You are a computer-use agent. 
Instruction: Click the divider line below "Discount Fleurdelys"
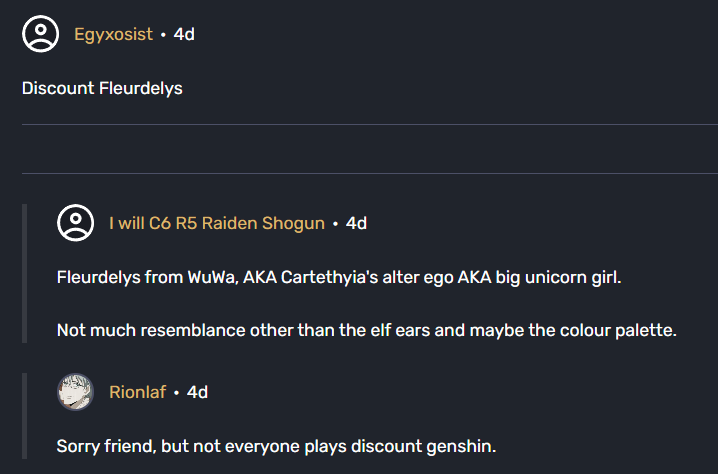pyautogui.click(x=369, y=125)
